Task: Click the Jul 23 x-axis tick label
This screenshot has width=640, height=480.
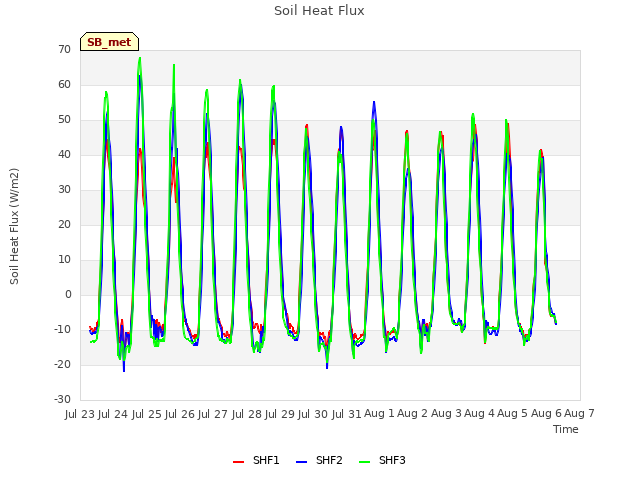Action: [80, 414]
